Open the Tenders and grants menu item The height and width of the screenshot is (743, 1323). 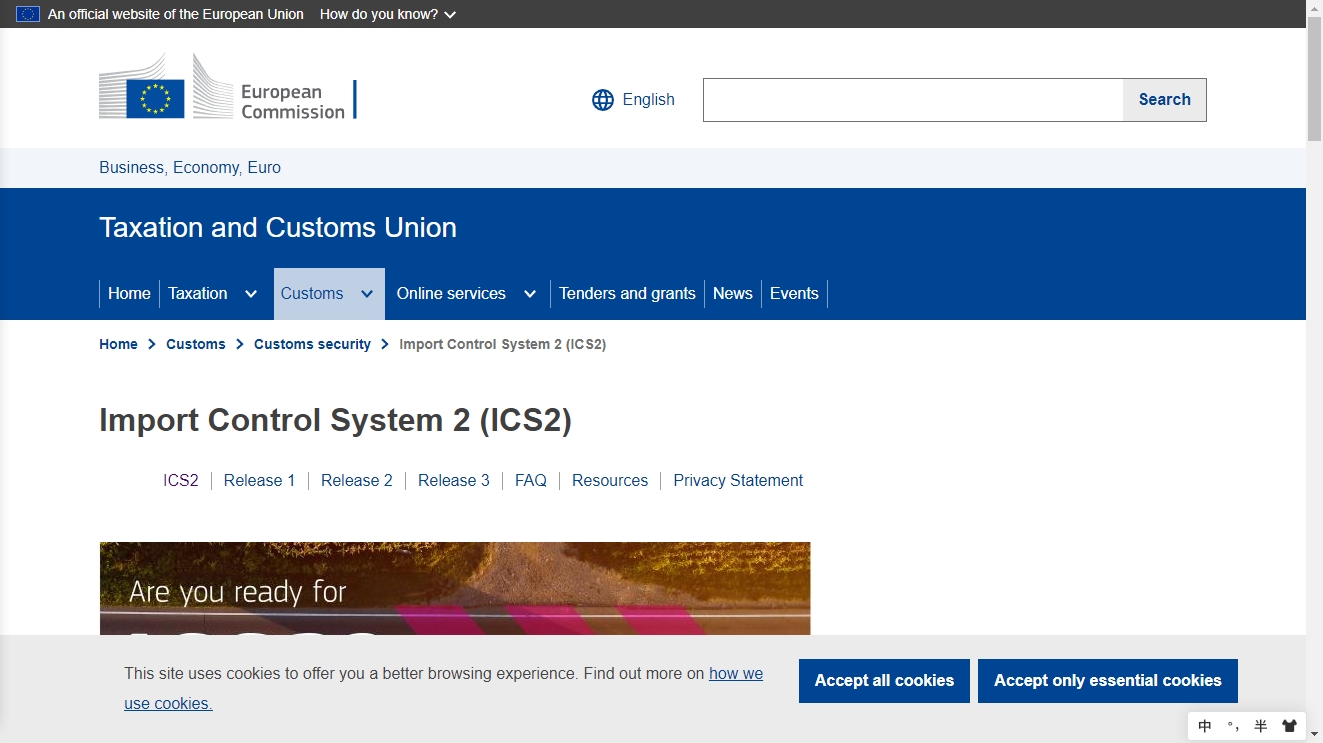point(627,294)
